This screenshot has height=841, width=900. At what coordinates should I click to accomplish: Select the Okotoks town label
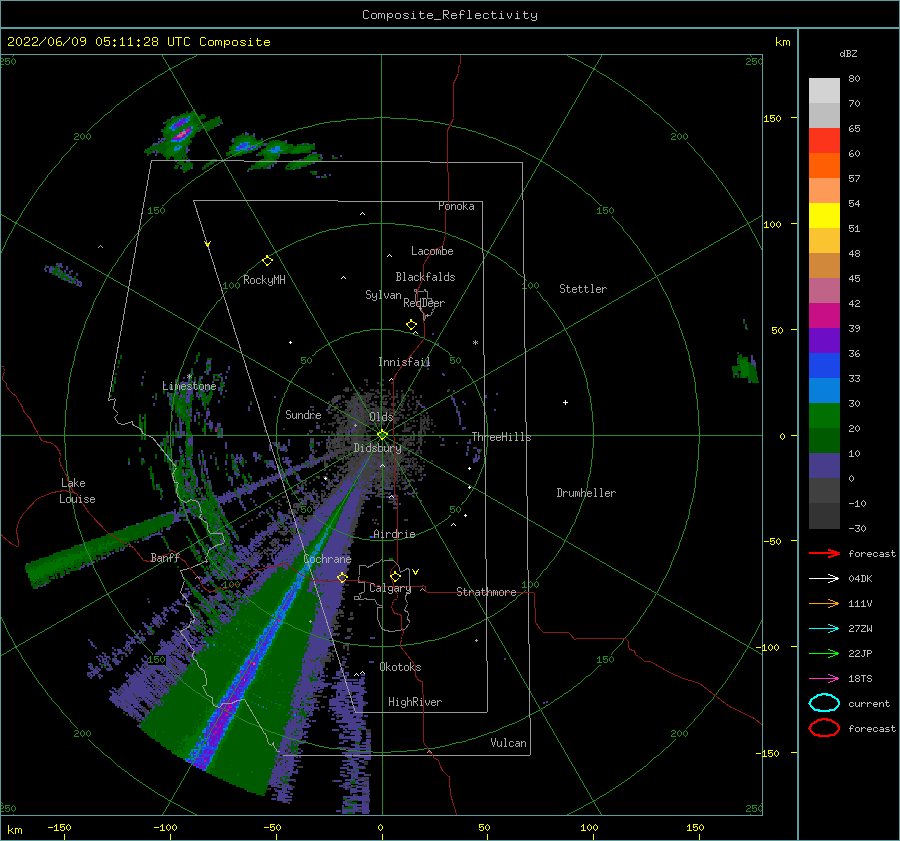tap(400, 667)
